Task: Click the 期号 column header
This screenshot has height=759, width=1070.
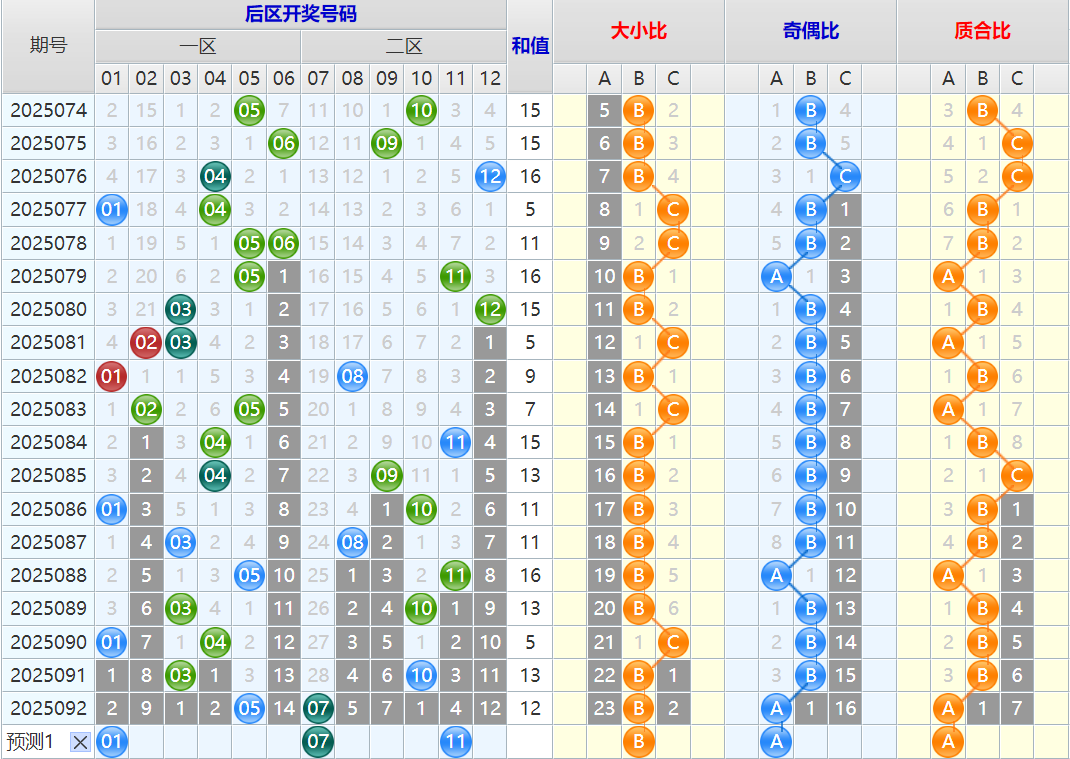Action: point(48,46)
